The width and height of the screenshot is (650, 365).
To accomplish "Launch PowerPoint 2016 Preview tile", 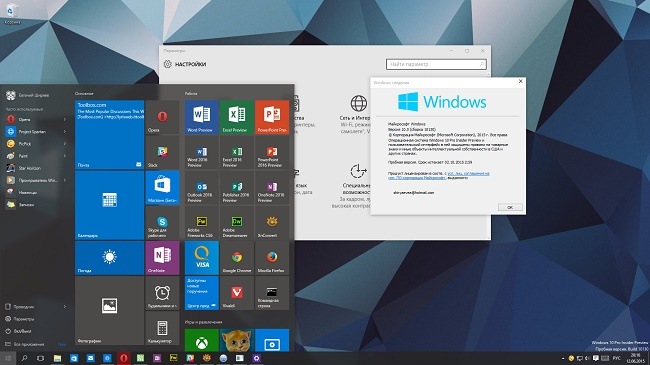I will click(x=272, y=152).
